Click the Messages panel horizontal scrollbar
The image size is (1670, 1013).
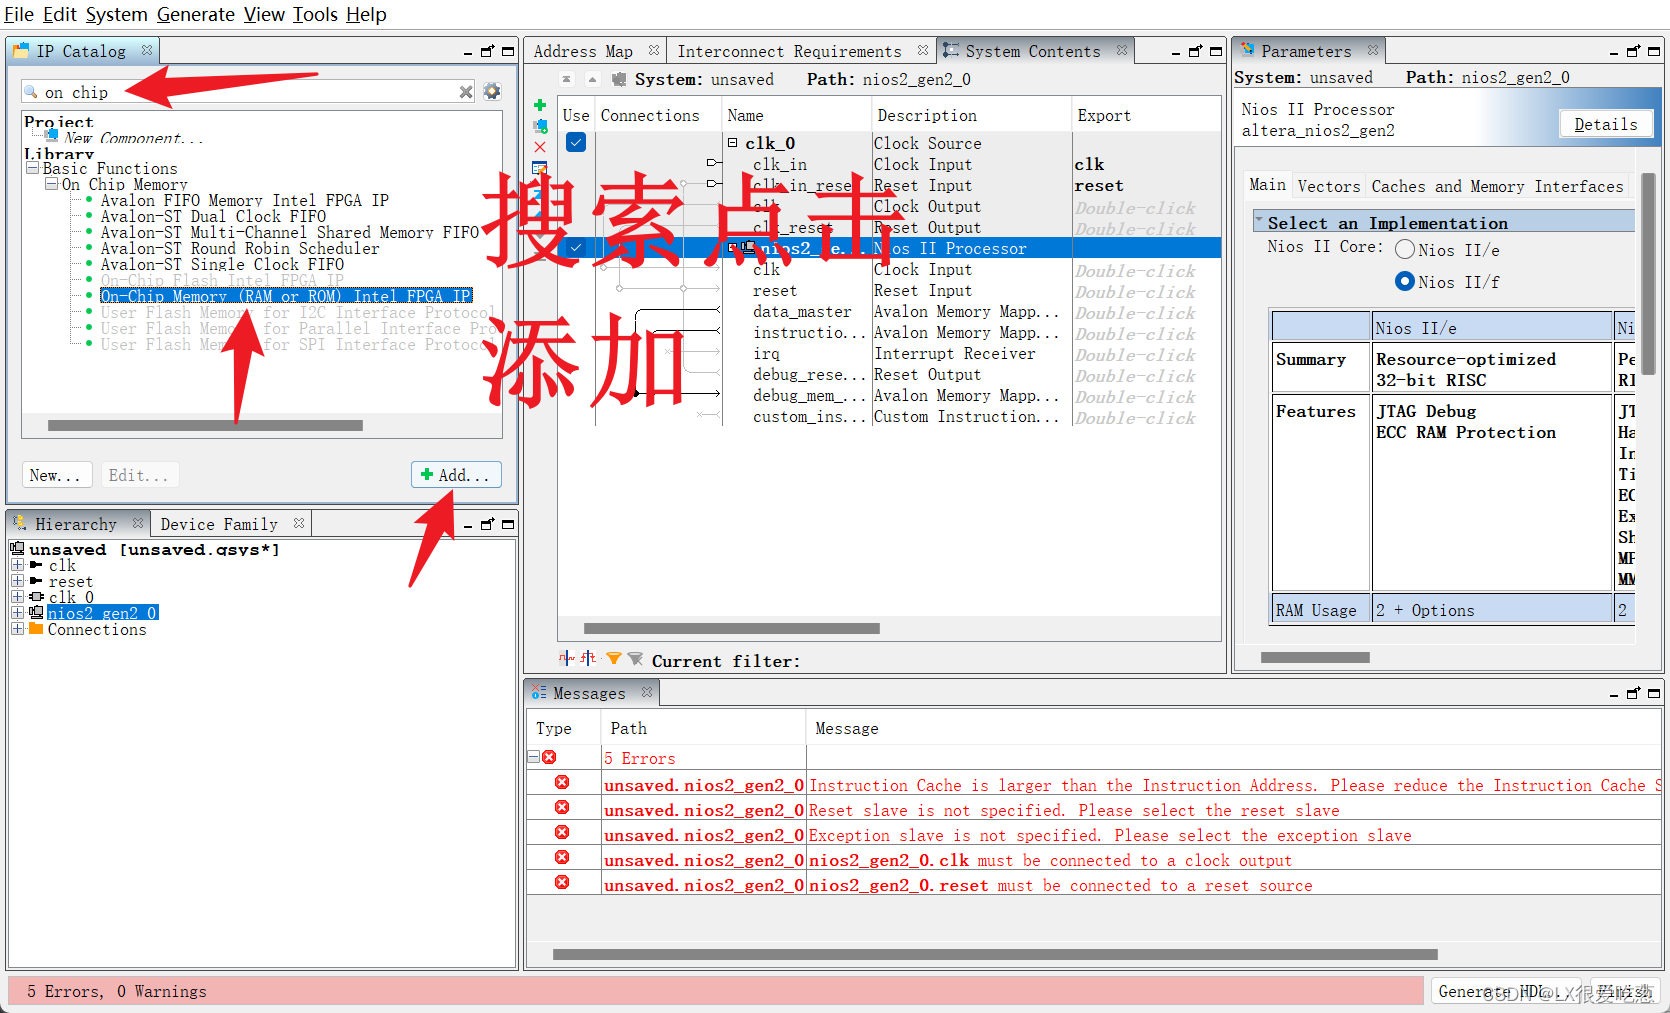coord(995,954)
